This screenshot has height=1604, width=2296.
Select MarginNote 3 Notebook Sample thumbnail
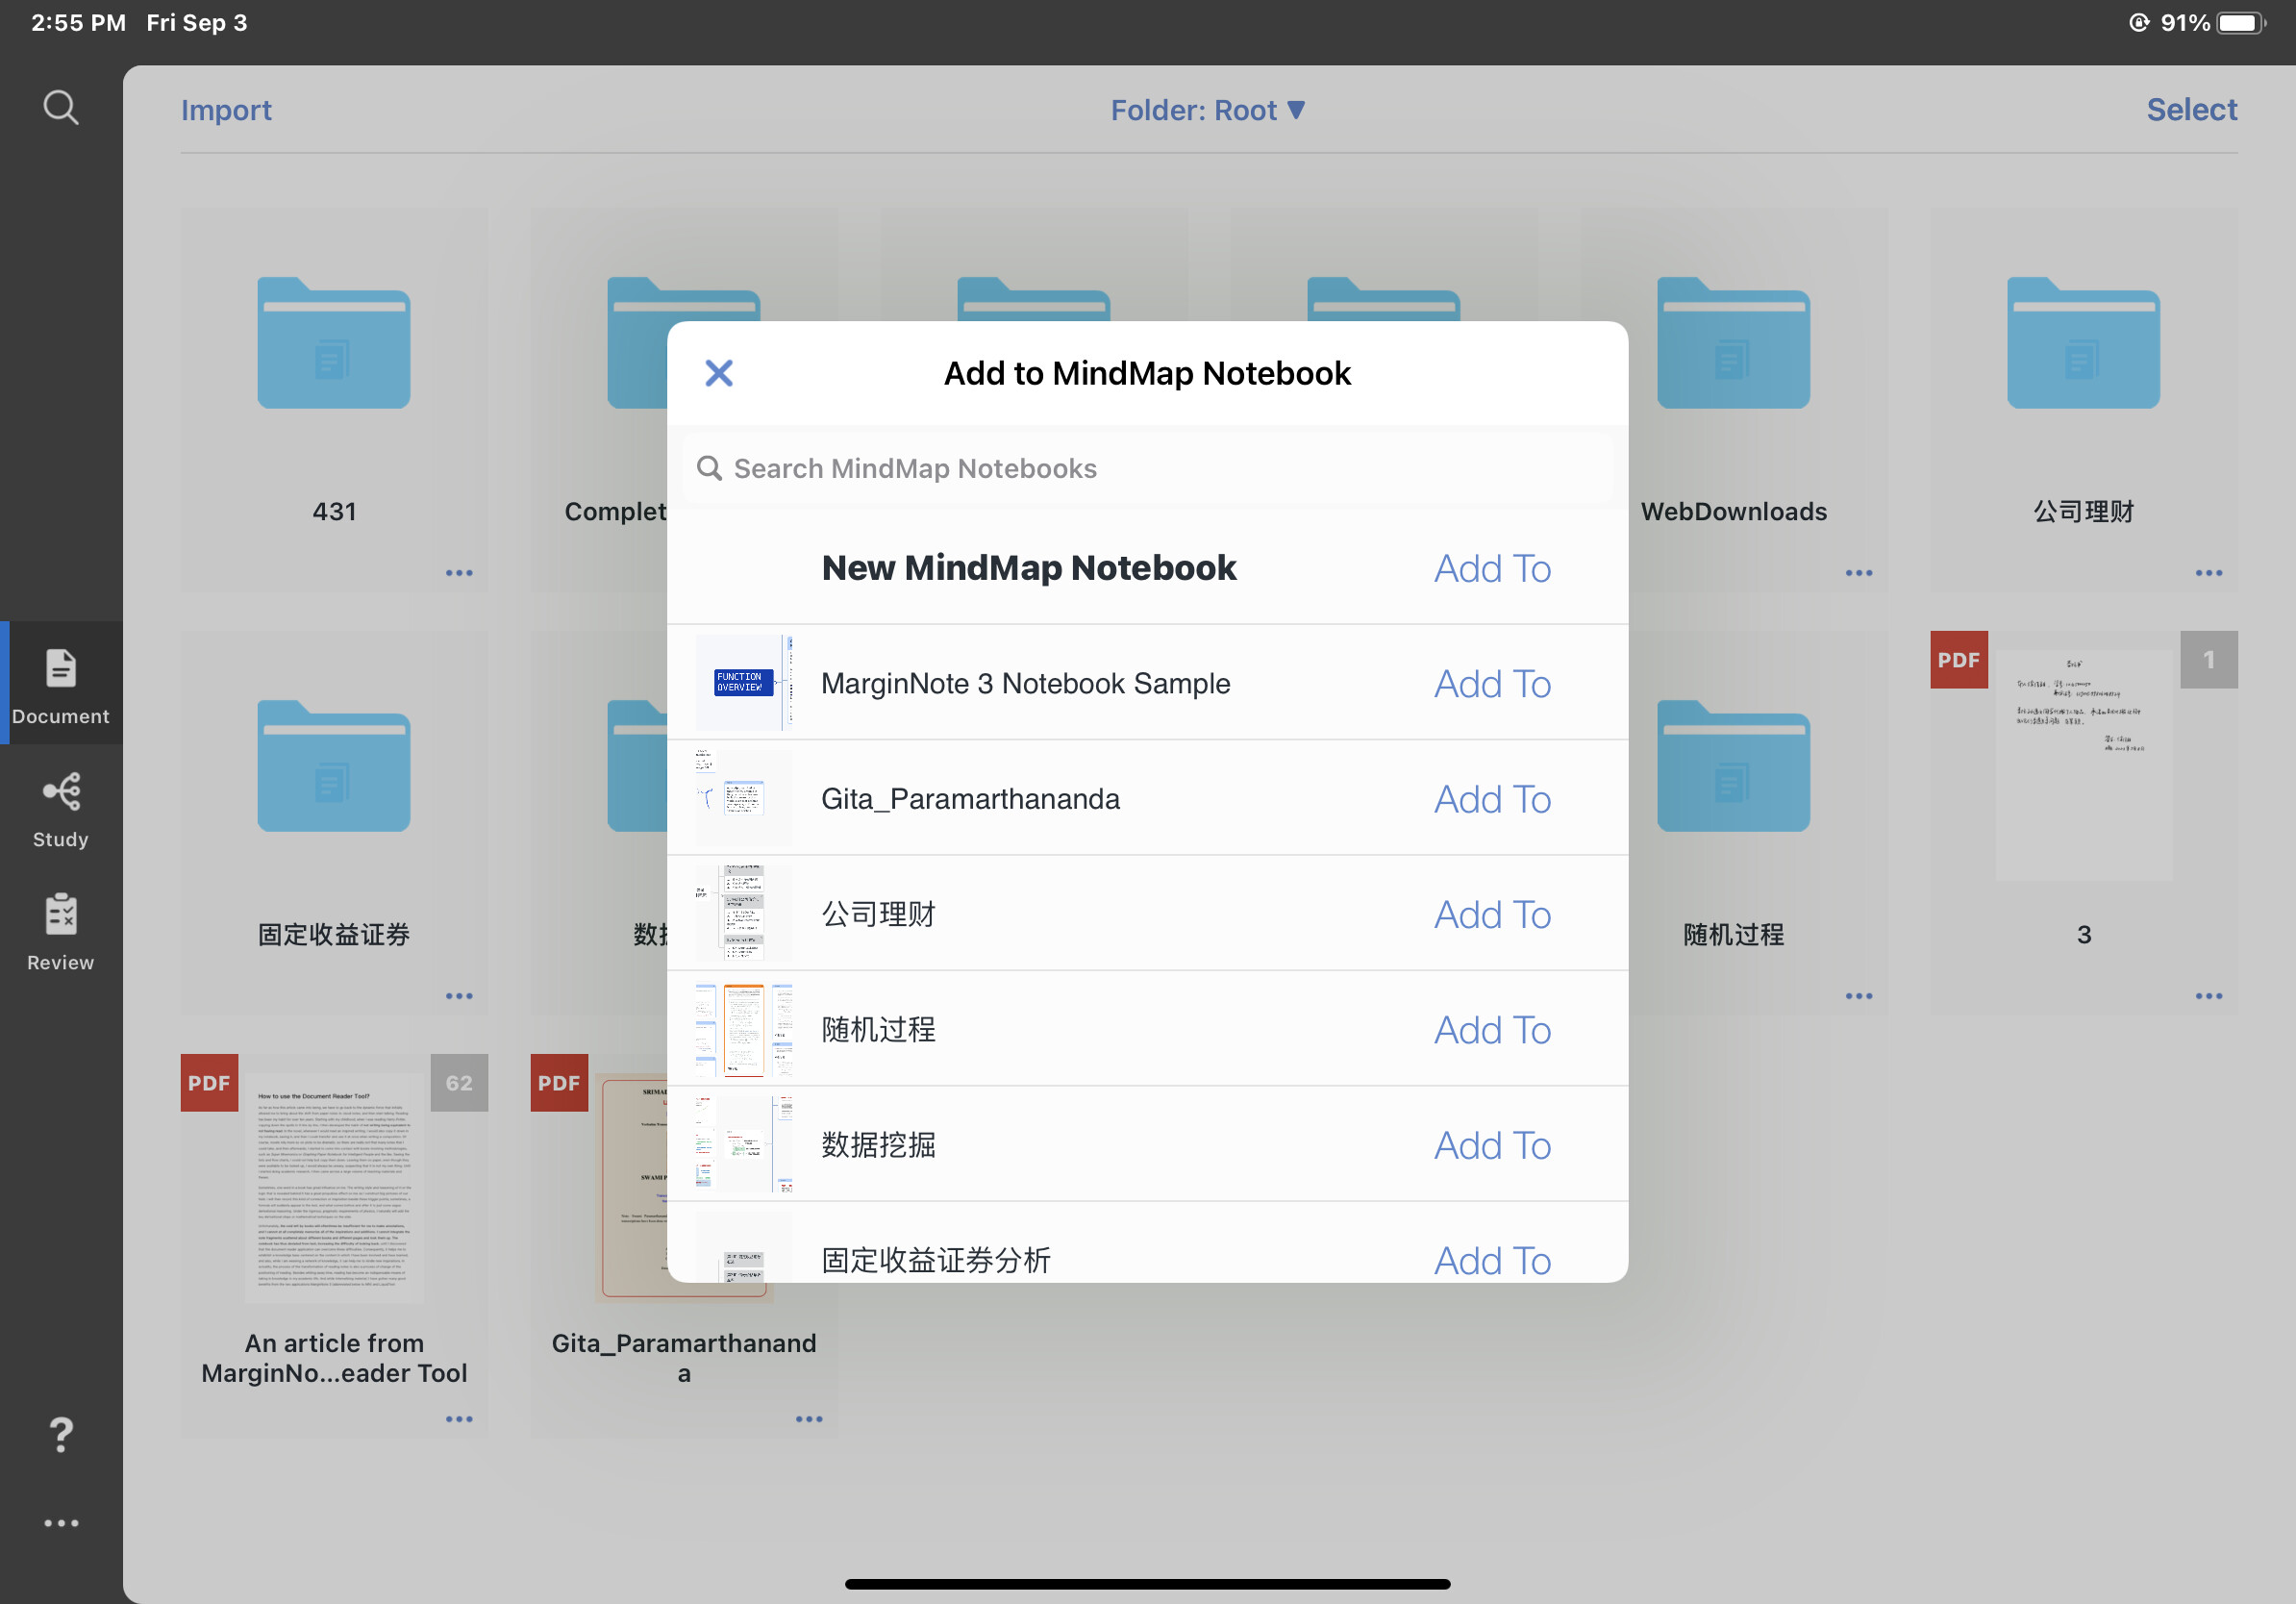(744, 683)
